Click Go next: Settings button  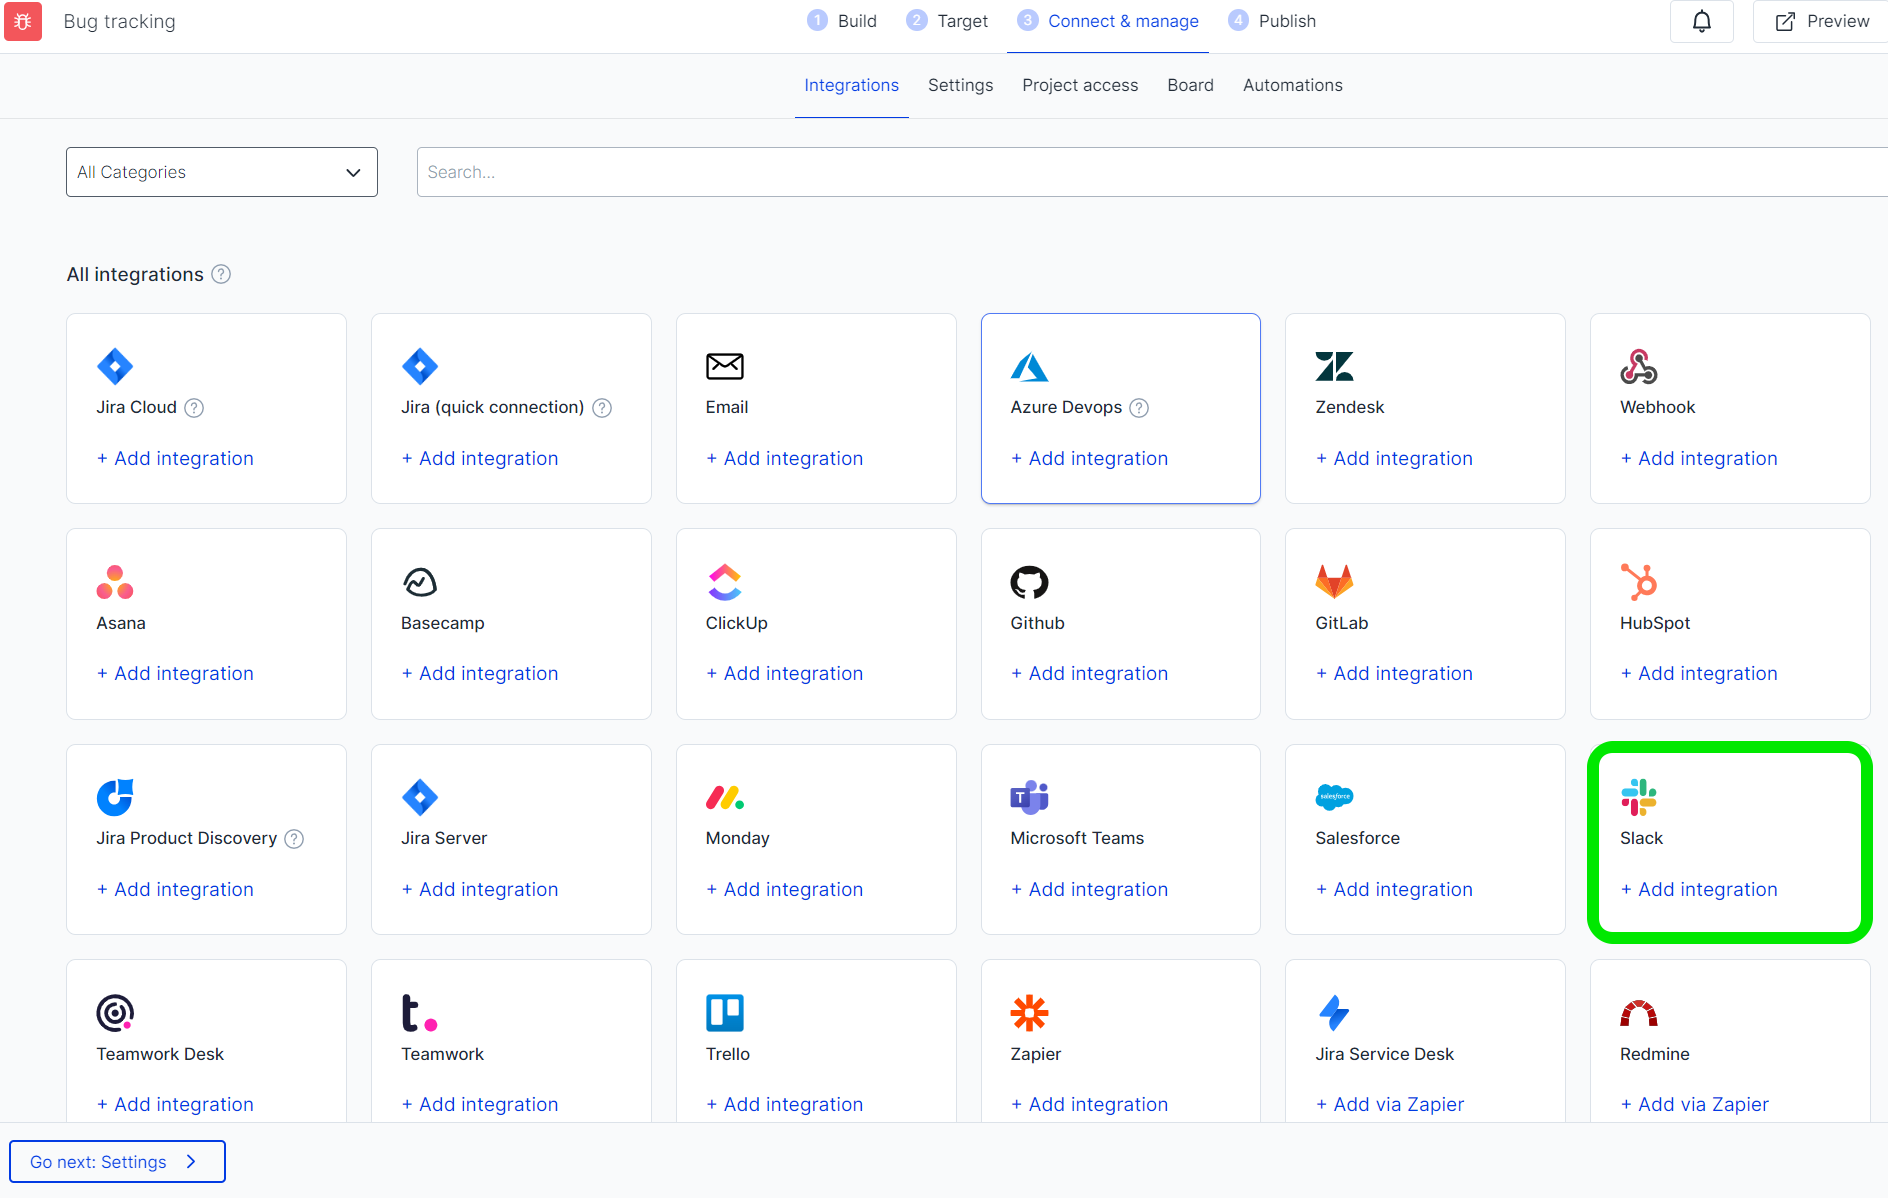click(x=117, y=1161)
